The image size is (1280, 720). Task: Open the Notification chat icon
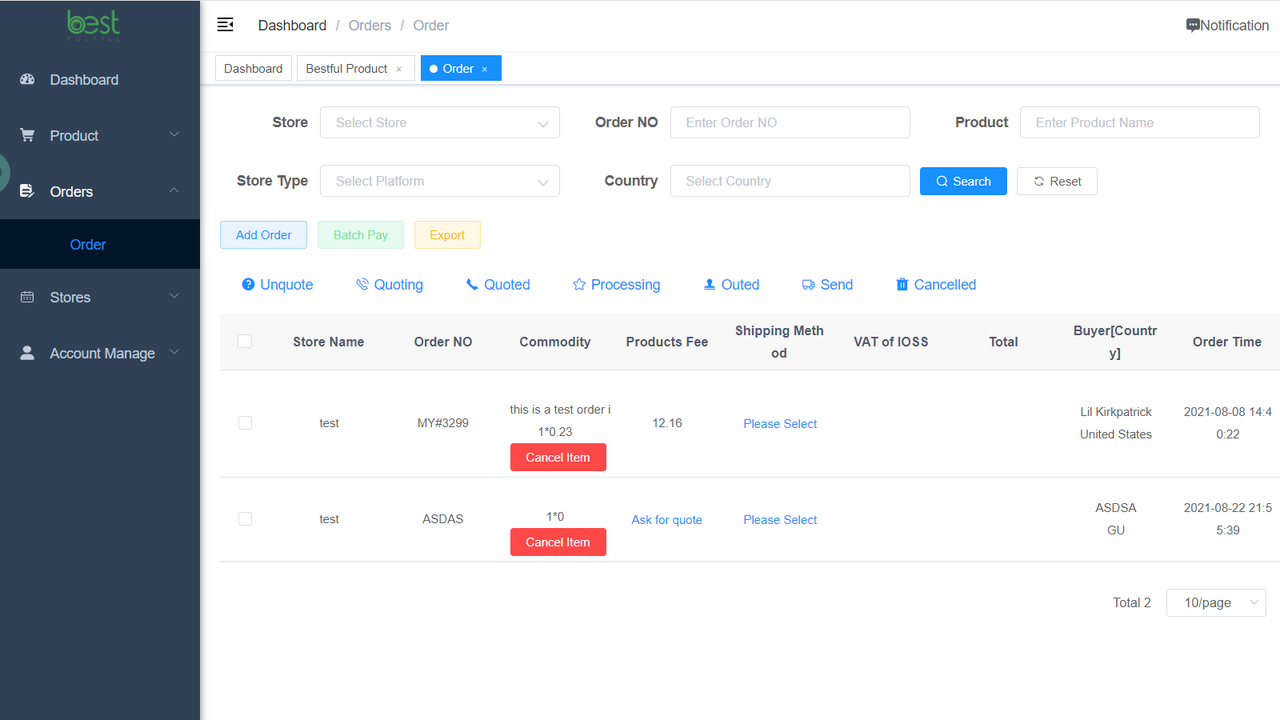pyautogui.click(x=1193, y=26)
